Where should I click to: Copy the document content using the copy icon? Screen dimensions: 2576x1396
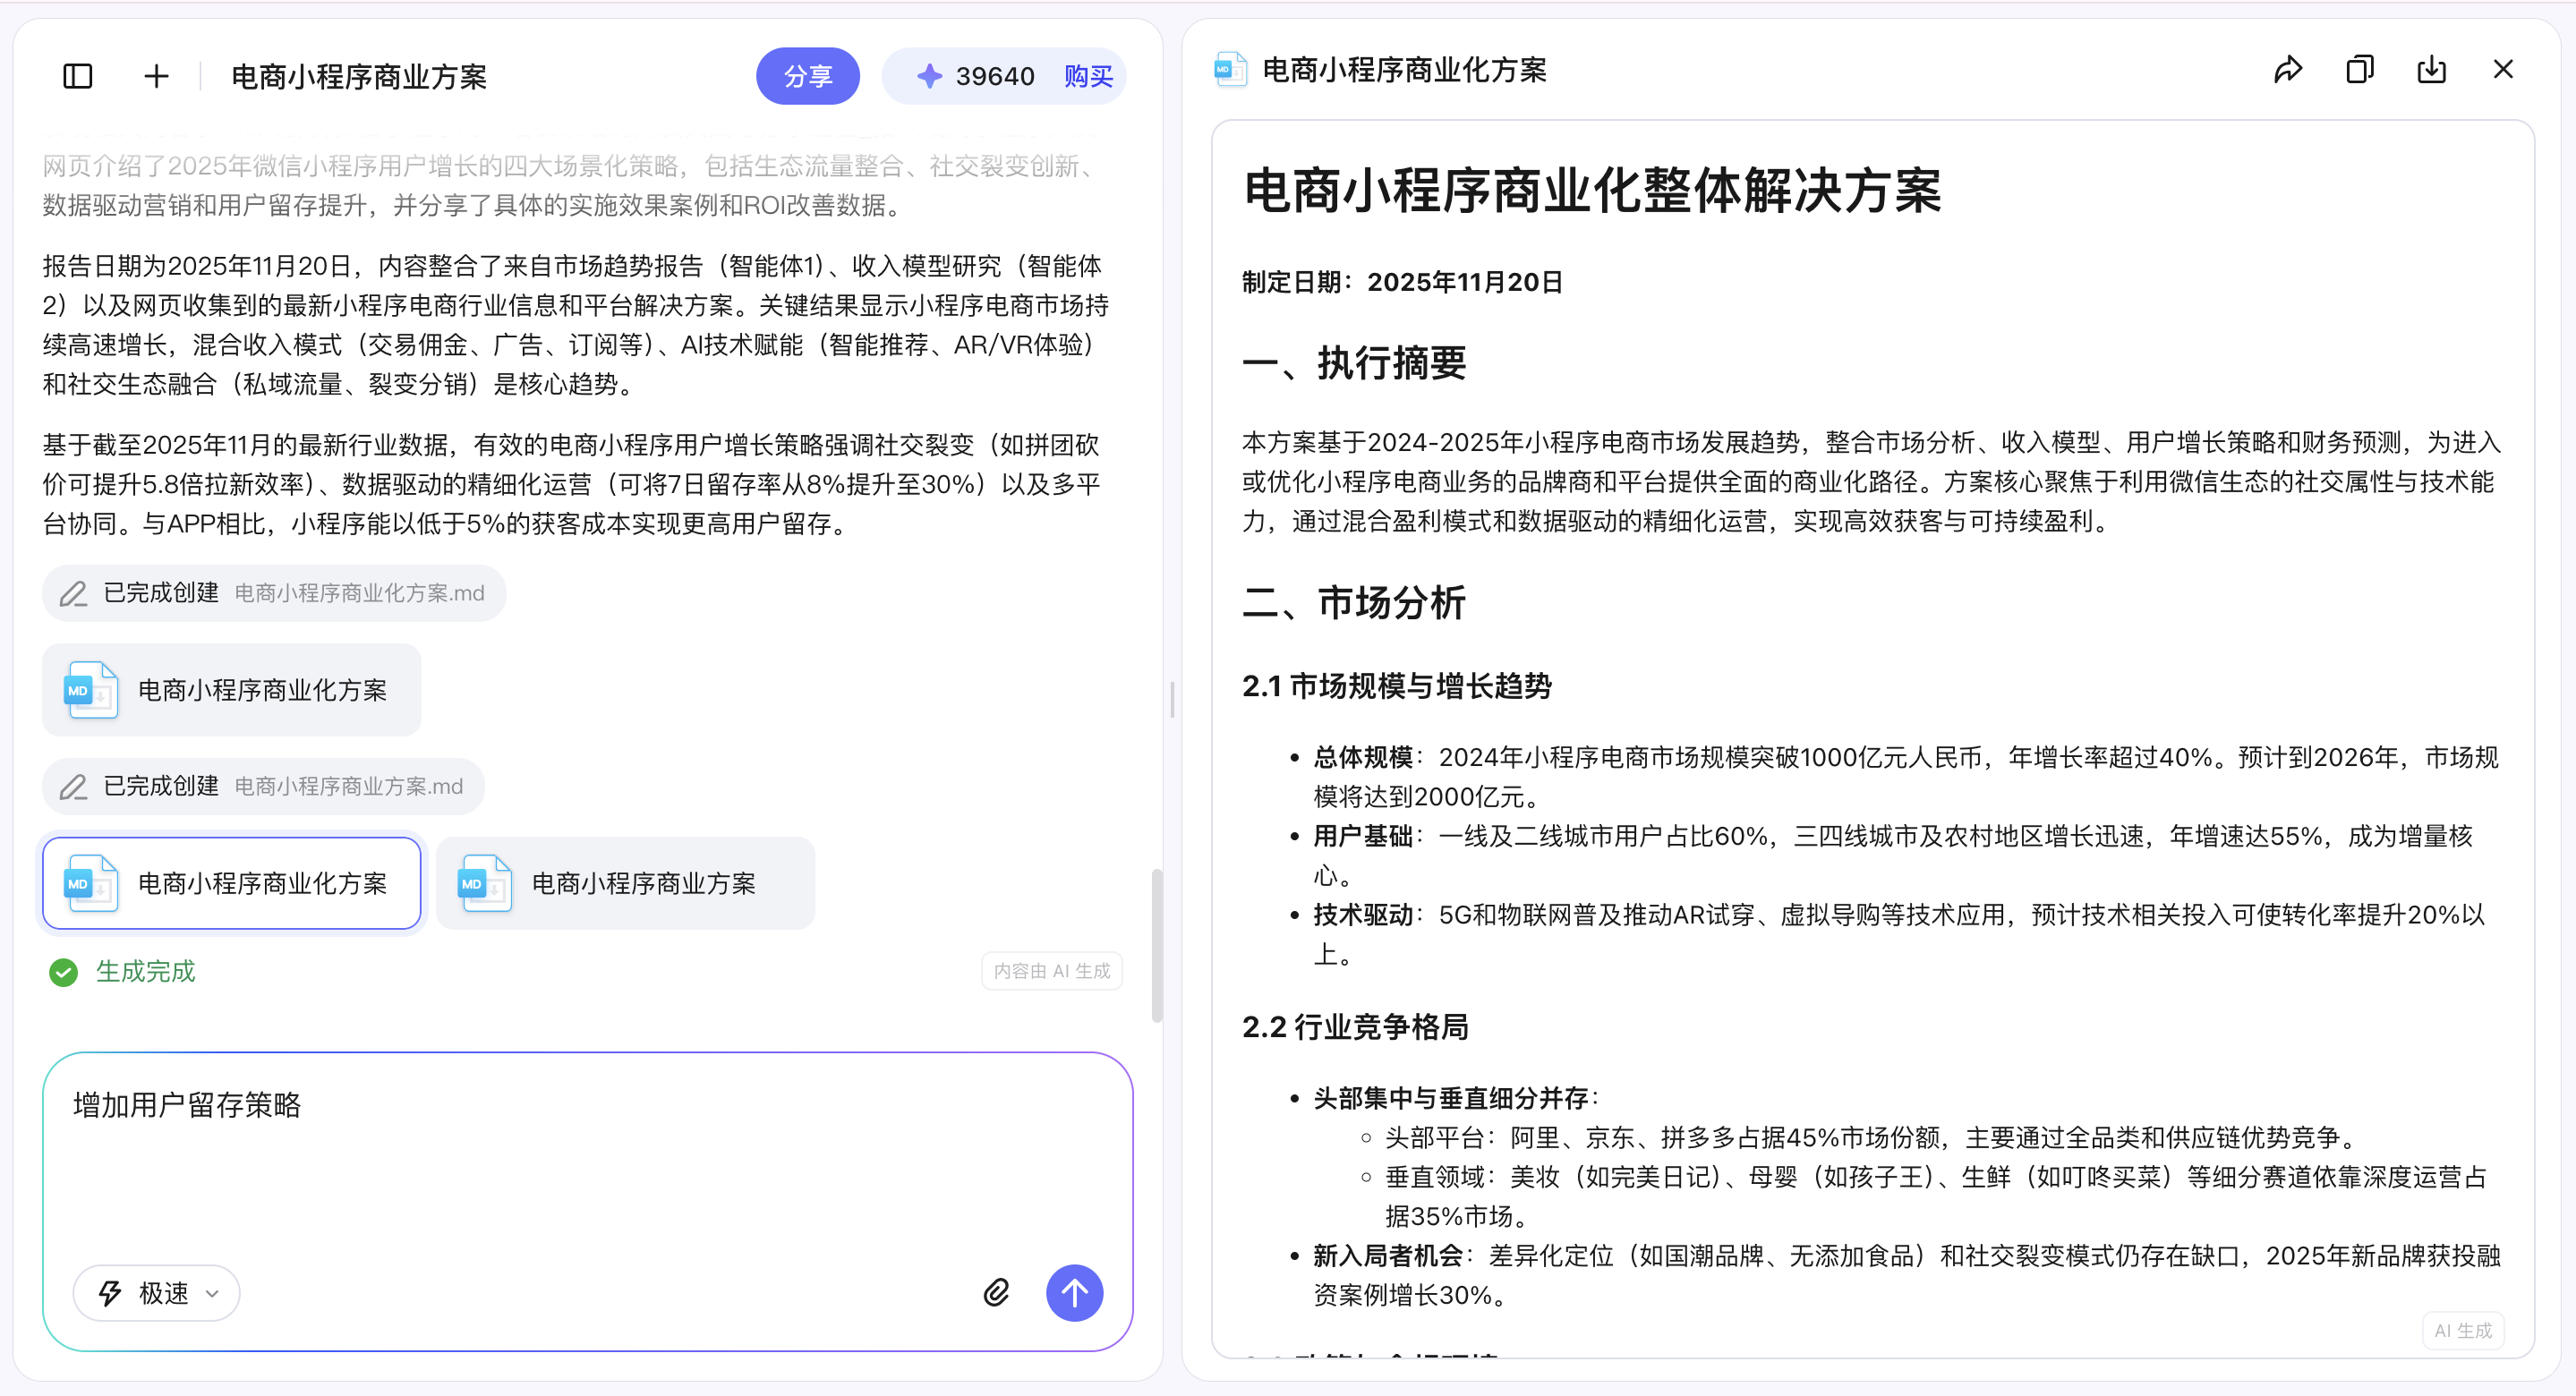[x=2360, y=68]
